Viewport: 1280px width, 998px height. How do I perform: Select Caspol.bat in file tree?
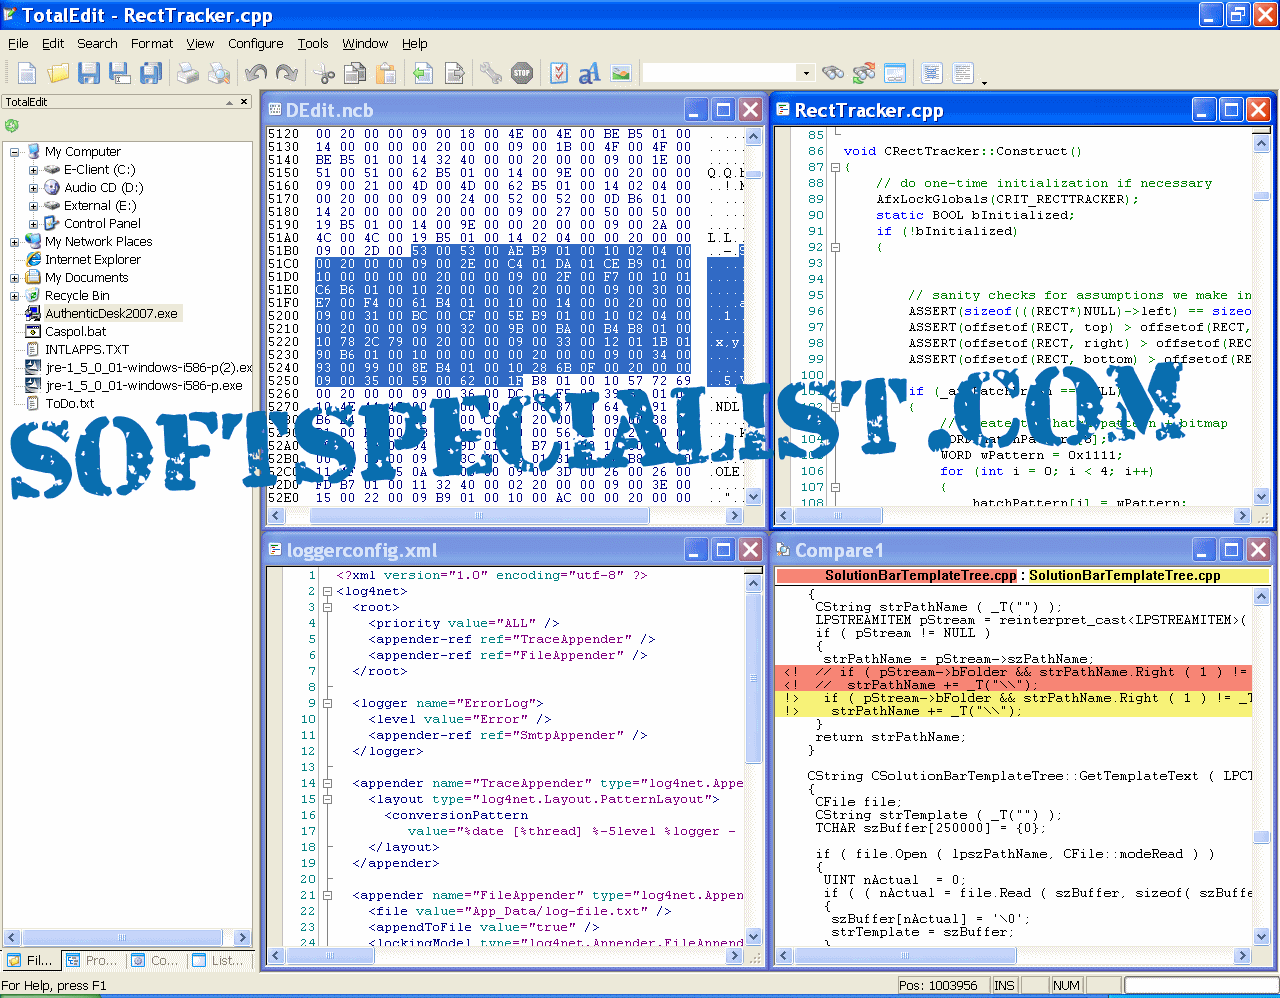(76, 332)
